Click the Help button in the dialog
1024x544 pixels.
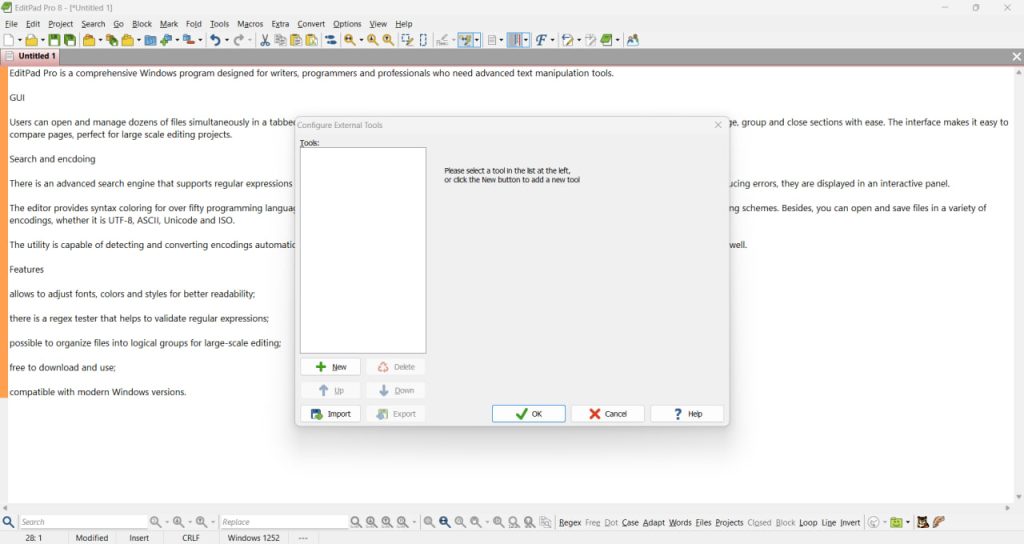point(687,414)
